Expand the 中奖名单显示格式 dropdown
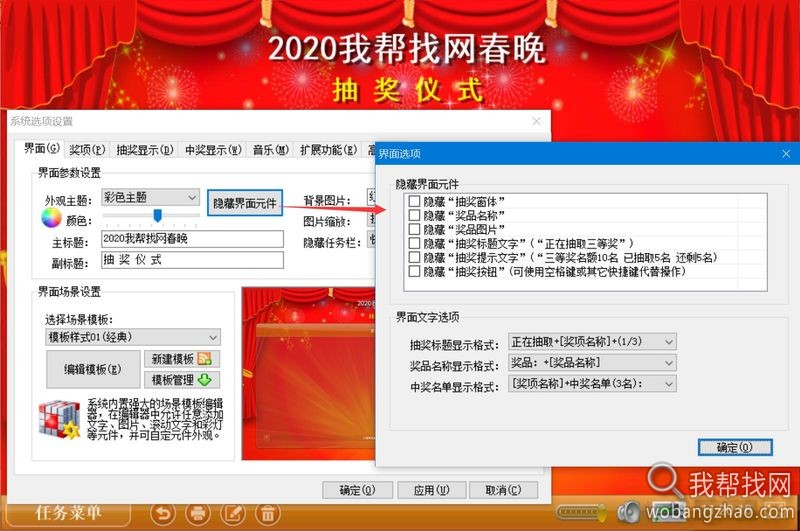The width and height of the screenshot is (800, 531). 592,384
